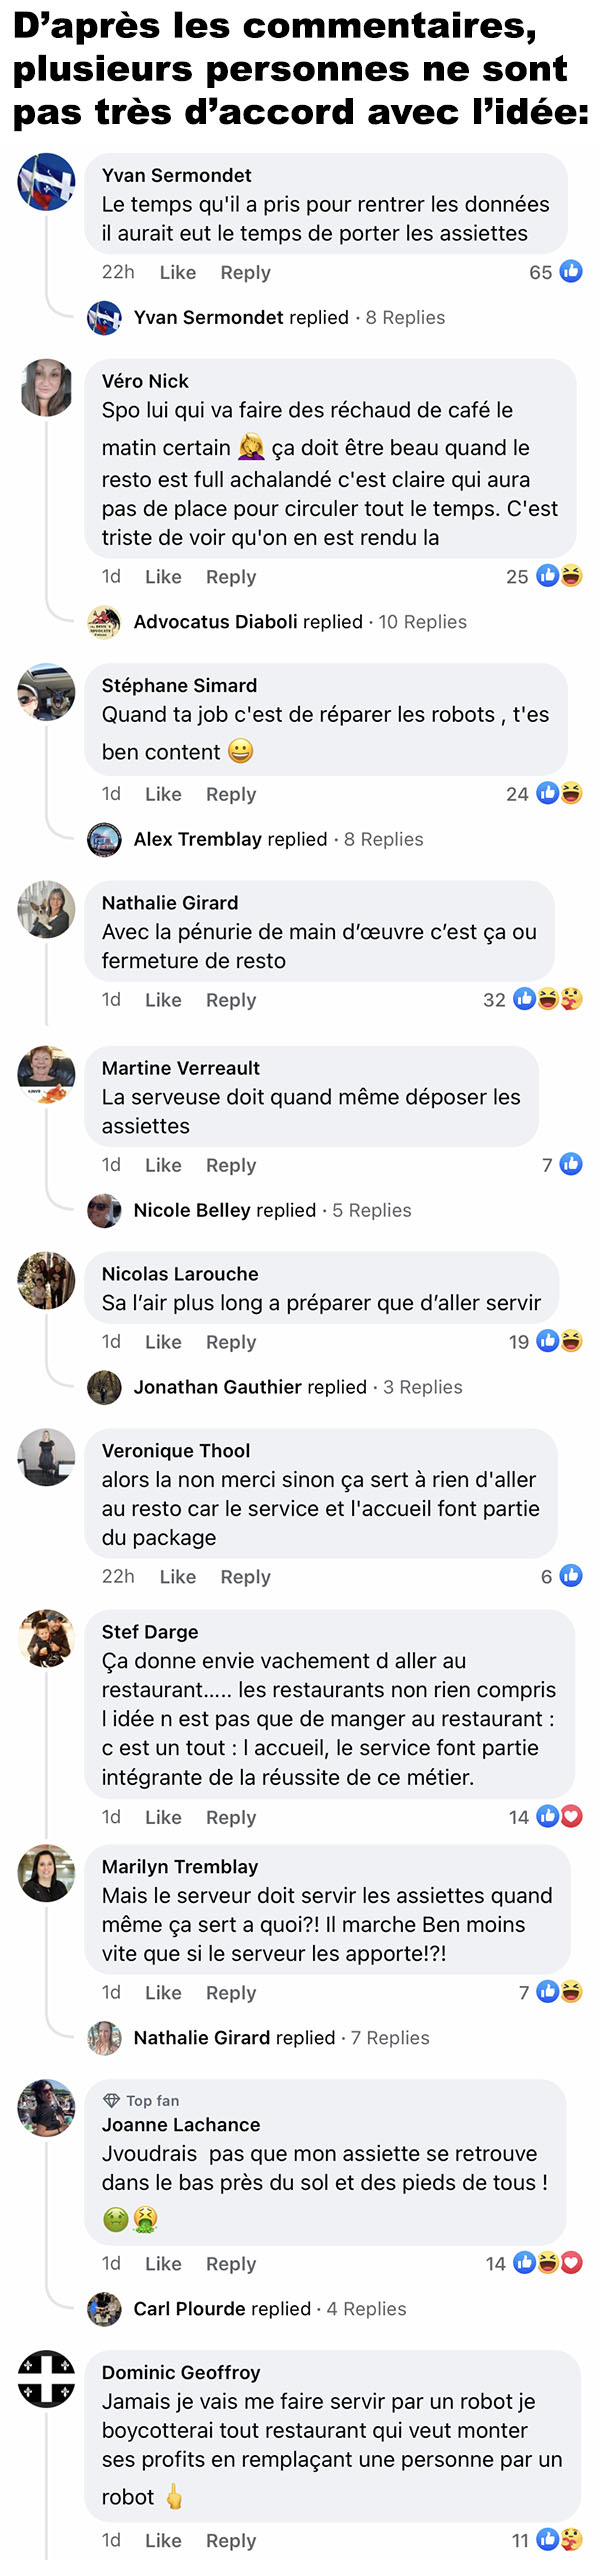
Task: Reply to Véro Nick's comment
Action: (231, 577)
